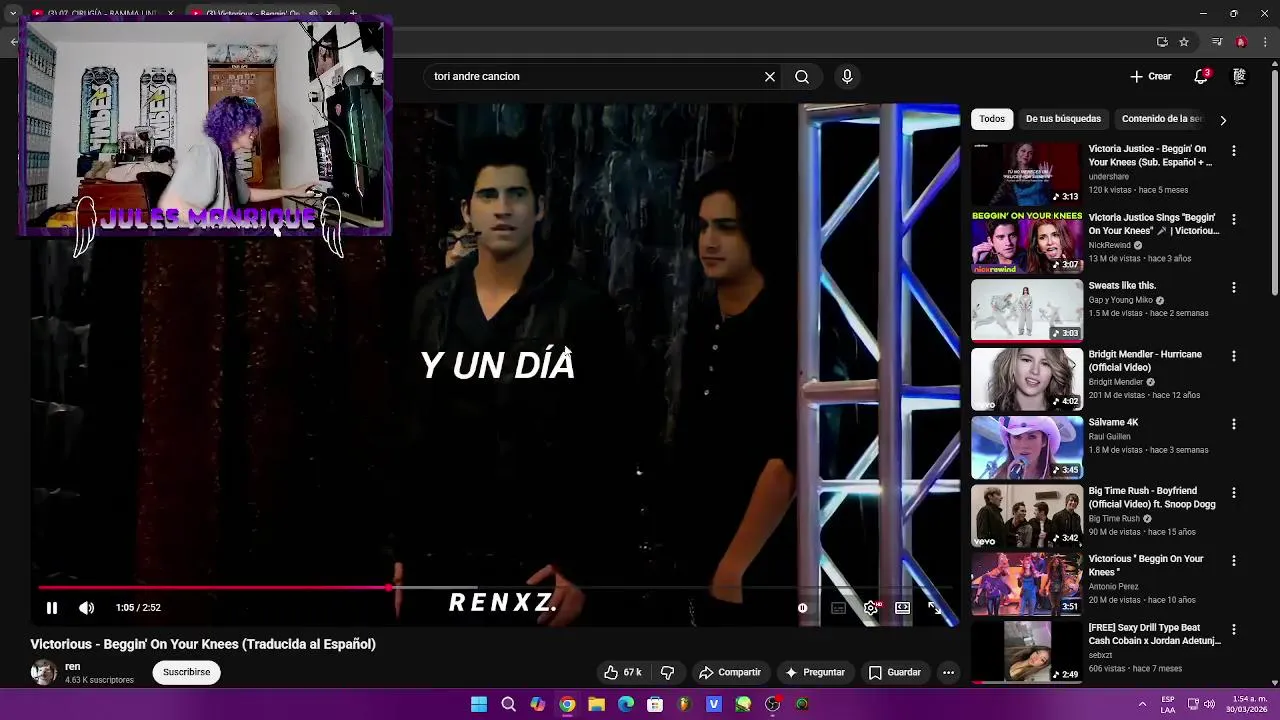Open the notifications bell
This screenshot has width=1280, height=720.
pyautogui.click(x=1201, y=76)
